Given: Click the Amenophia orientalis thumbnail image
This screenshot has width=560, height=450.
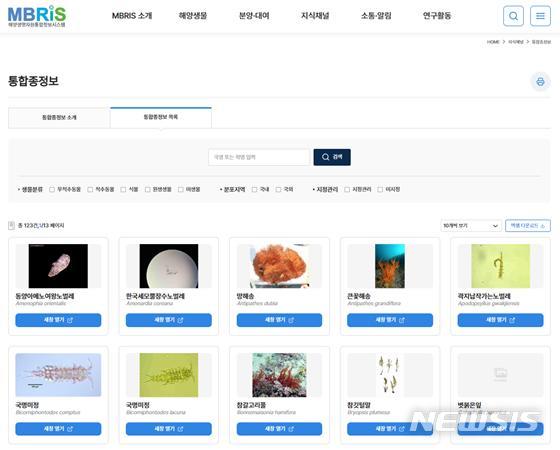Looking at the screenshot, I should (58, 266).
